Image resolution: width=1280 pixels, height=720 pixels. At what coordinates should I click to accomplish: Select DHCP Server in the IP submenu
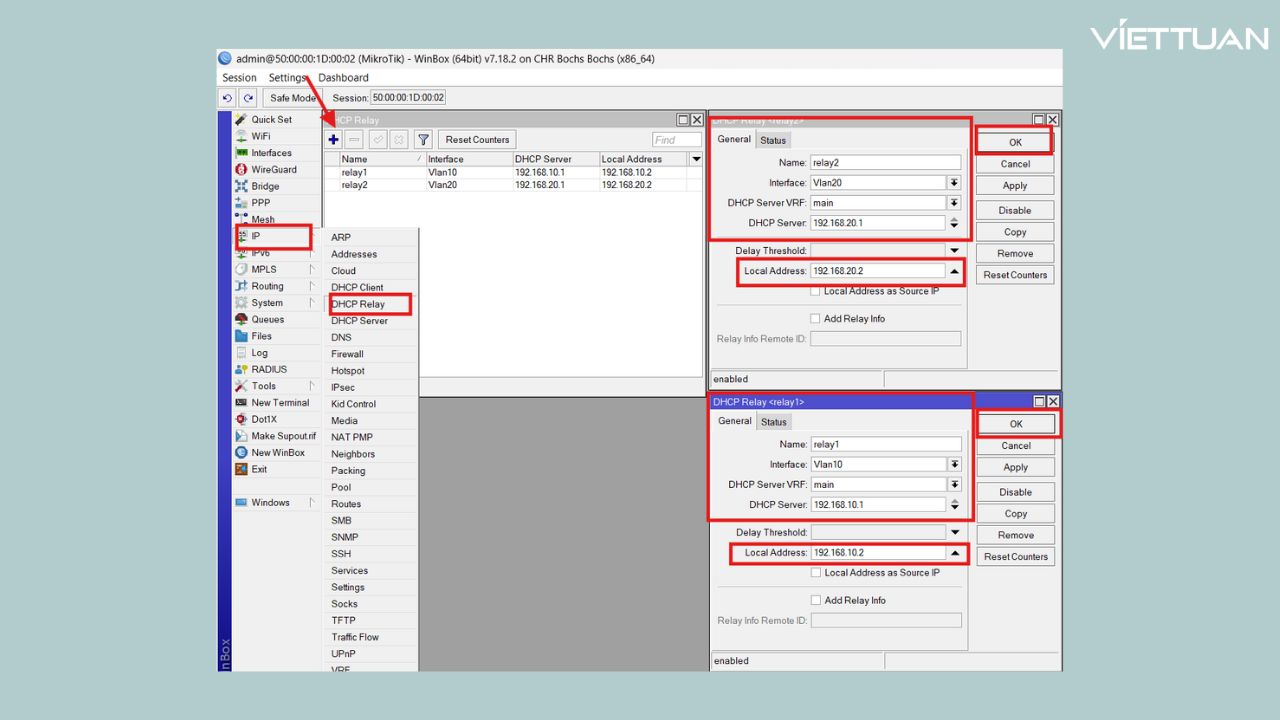(x=359, y=321)
